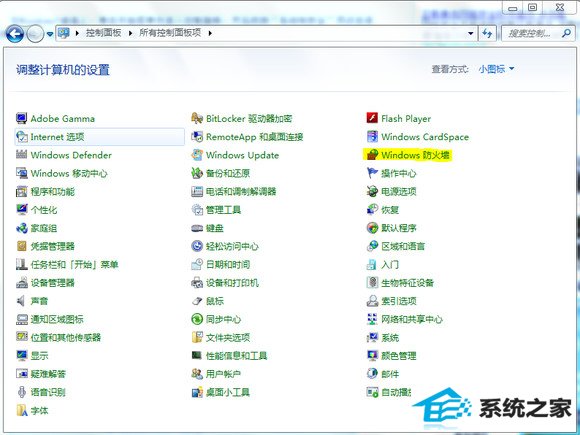Open 操作中心 flag icon
580x435 pixels.
[x=372, y=173]
